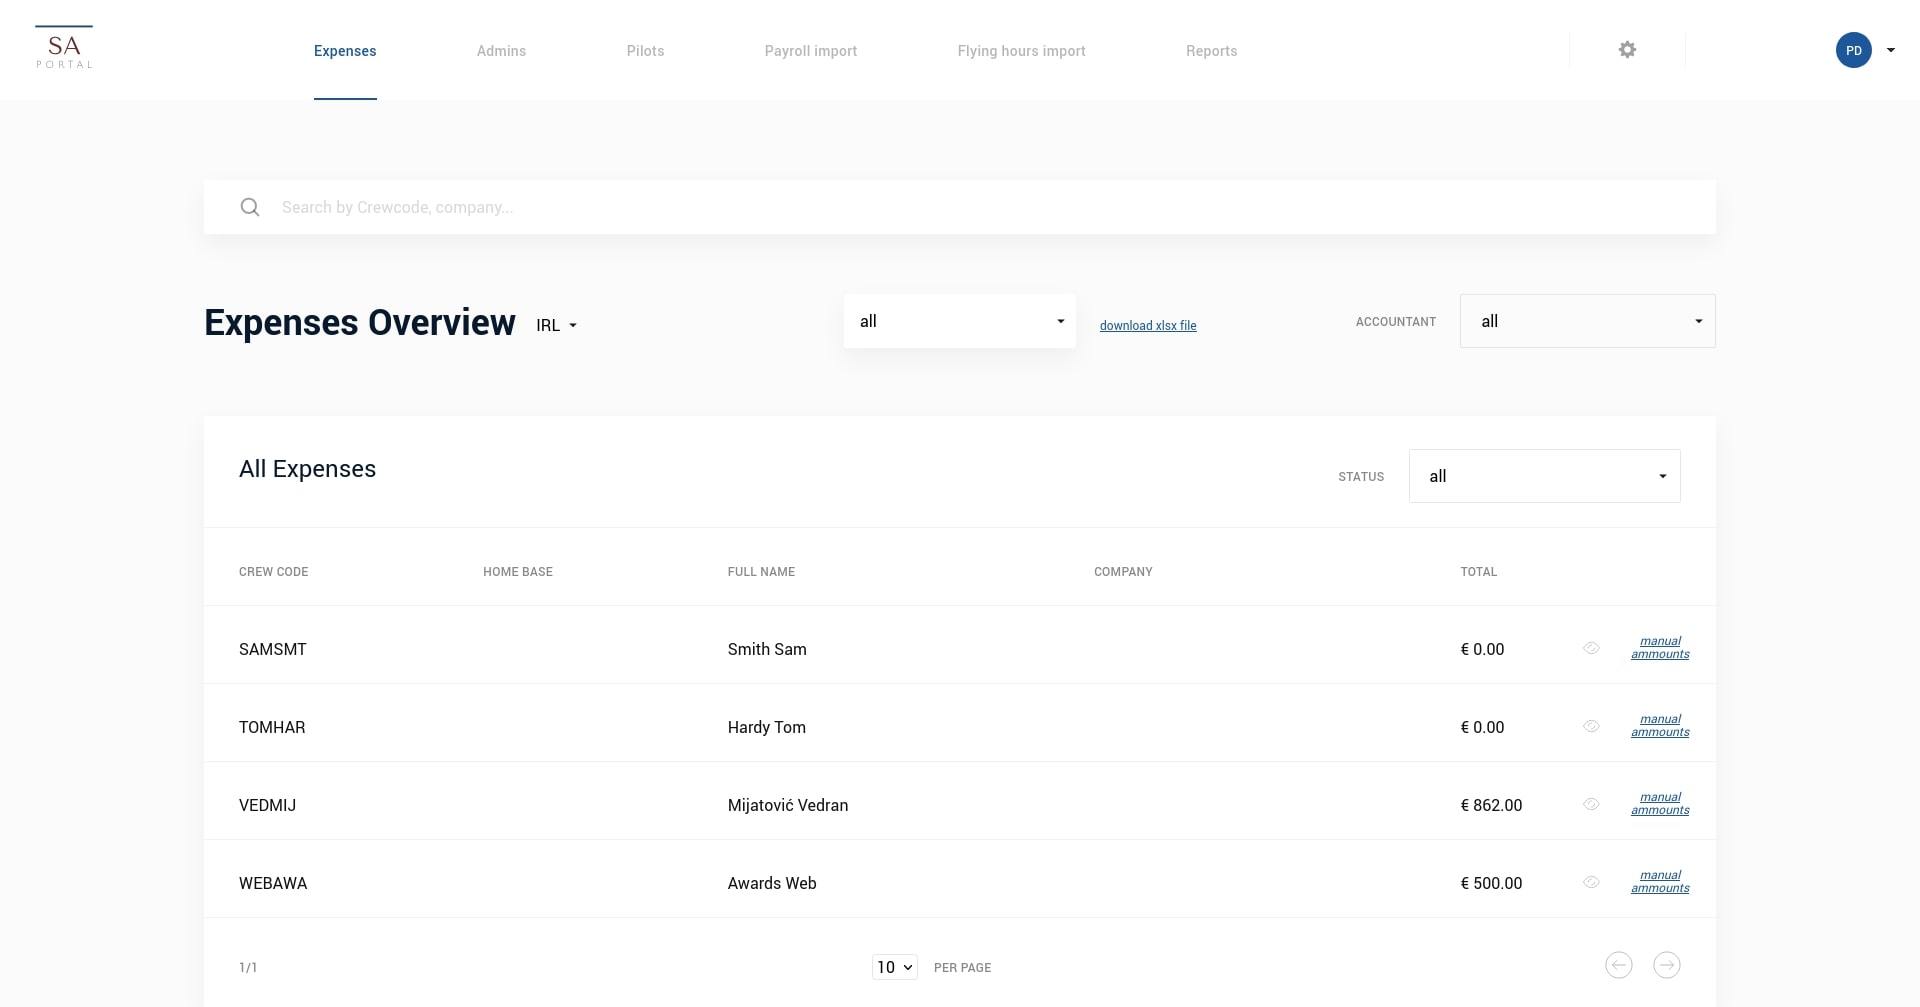
Task: Click the € 862.00 total
Action: (1491, 805)
